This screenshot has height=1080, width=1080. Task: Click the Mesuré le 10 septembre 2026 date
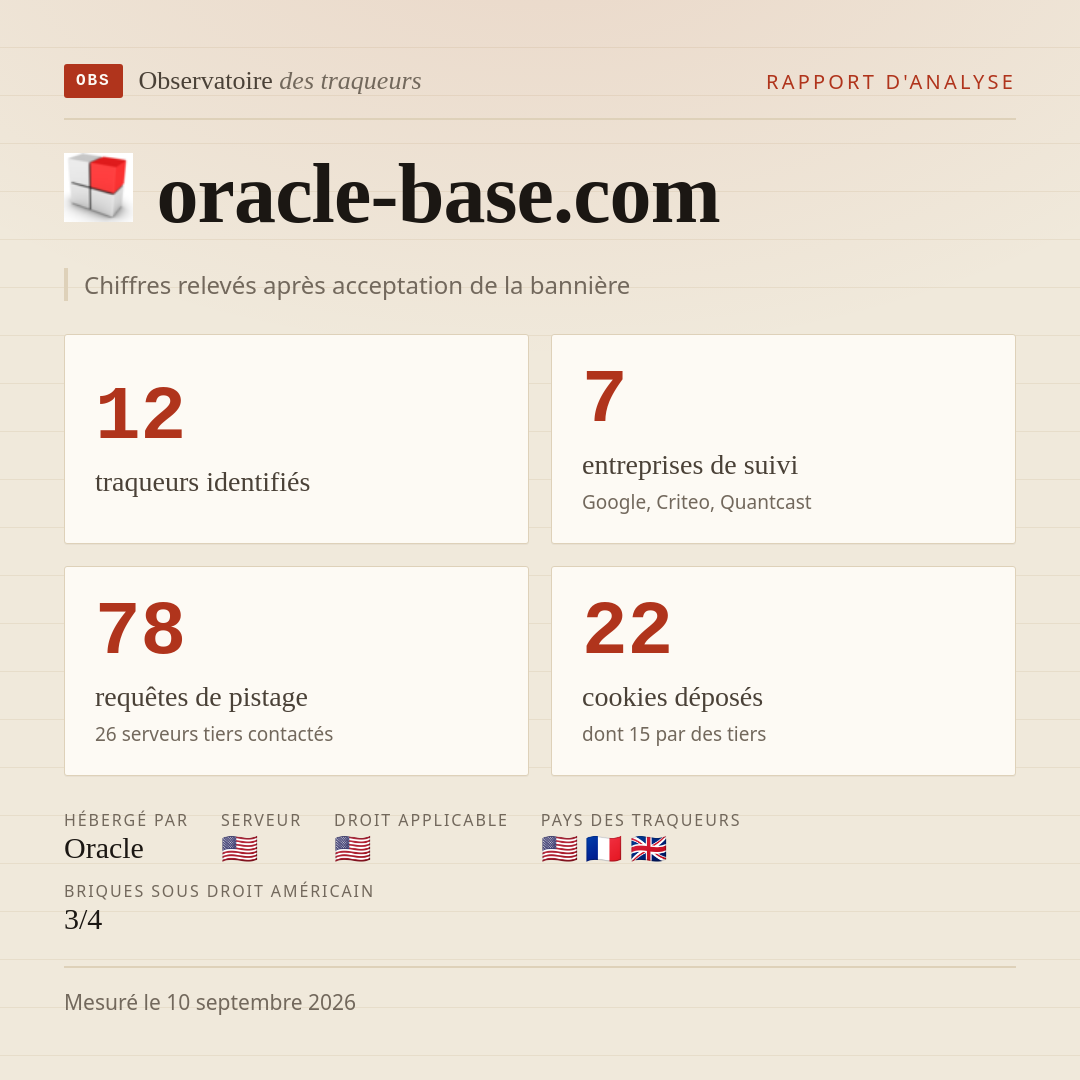(x=210, y=1002)
